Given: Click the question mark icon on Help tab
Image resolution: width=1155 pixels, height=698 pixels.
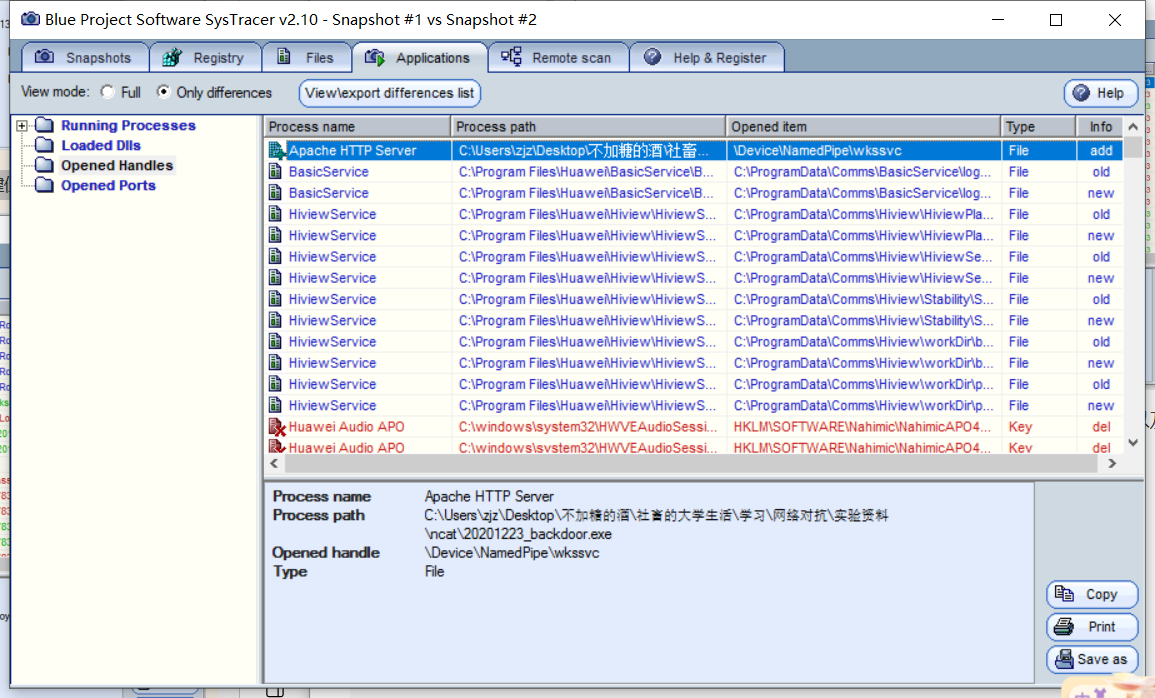Looking at the screenshot, I should (653, 57).
